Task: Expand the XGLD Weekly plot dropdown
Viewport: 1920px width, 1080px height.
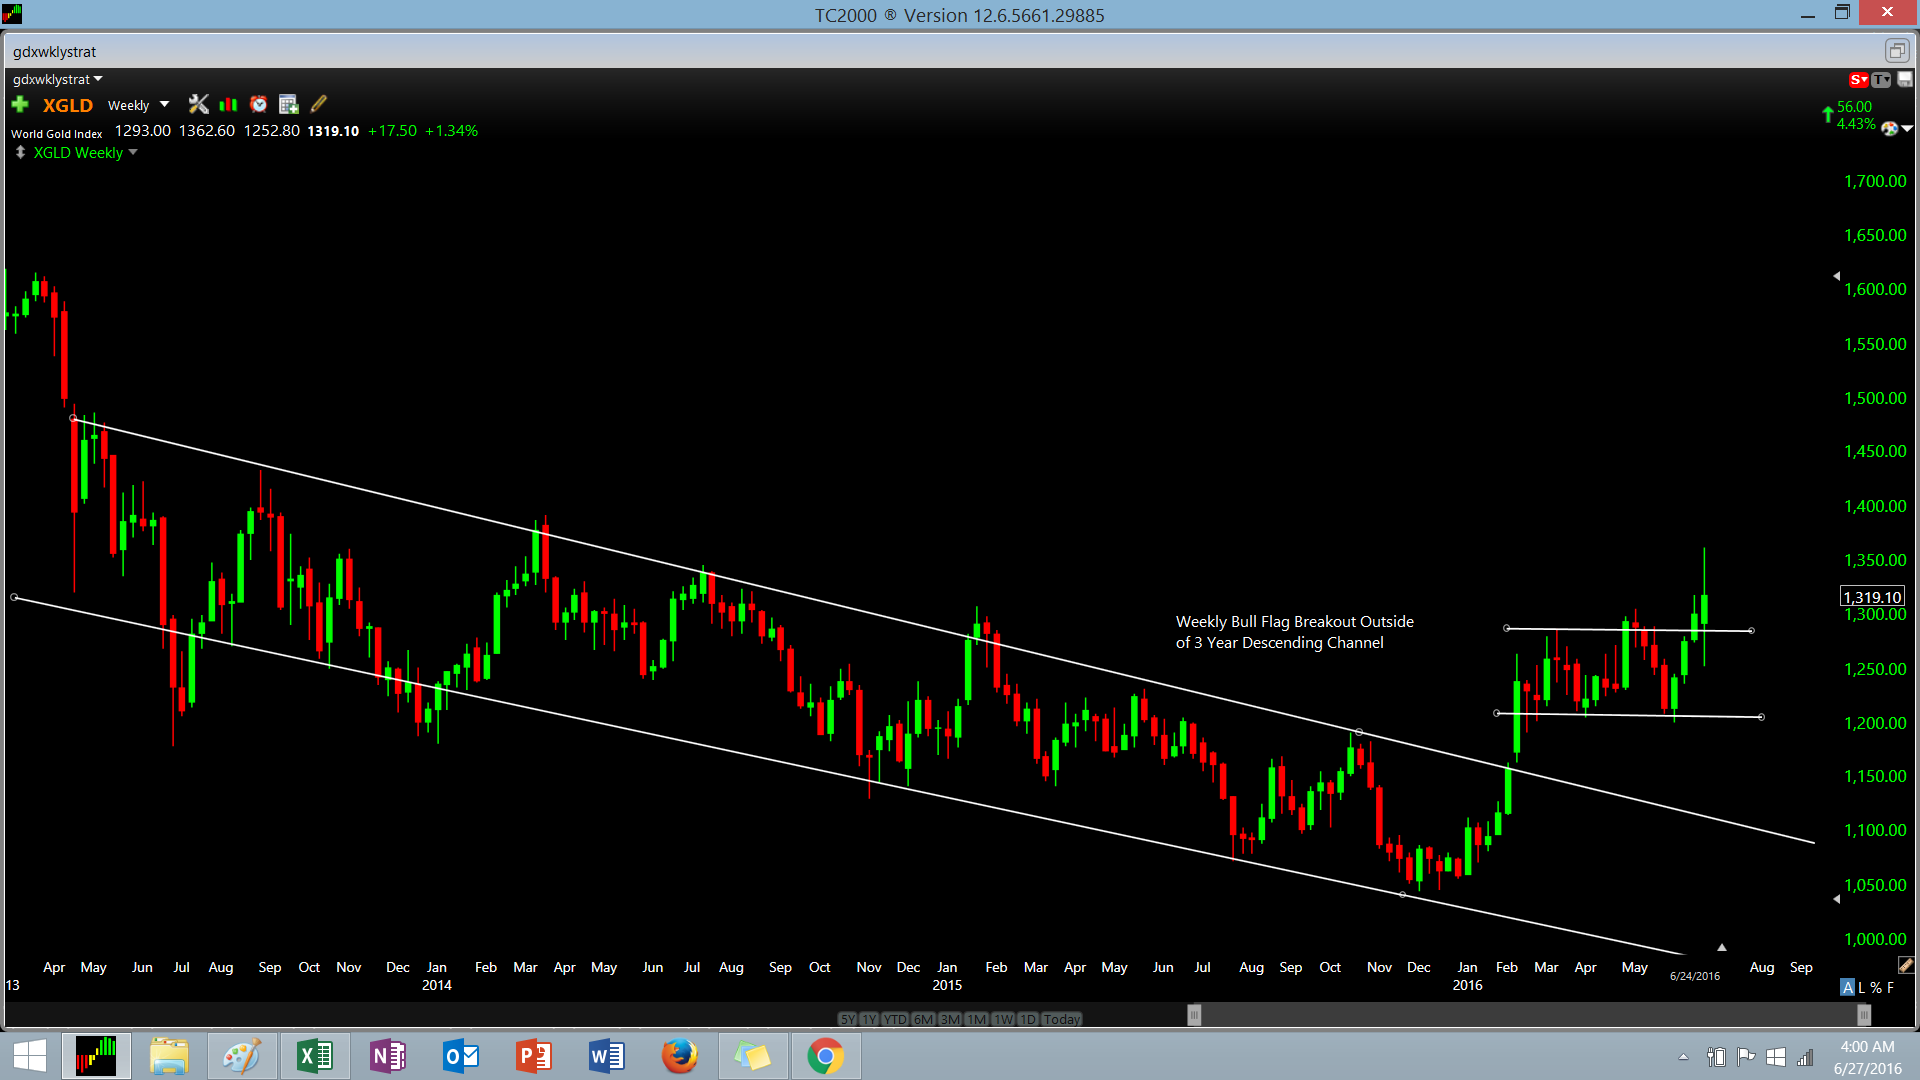Action: click(132, 152)
